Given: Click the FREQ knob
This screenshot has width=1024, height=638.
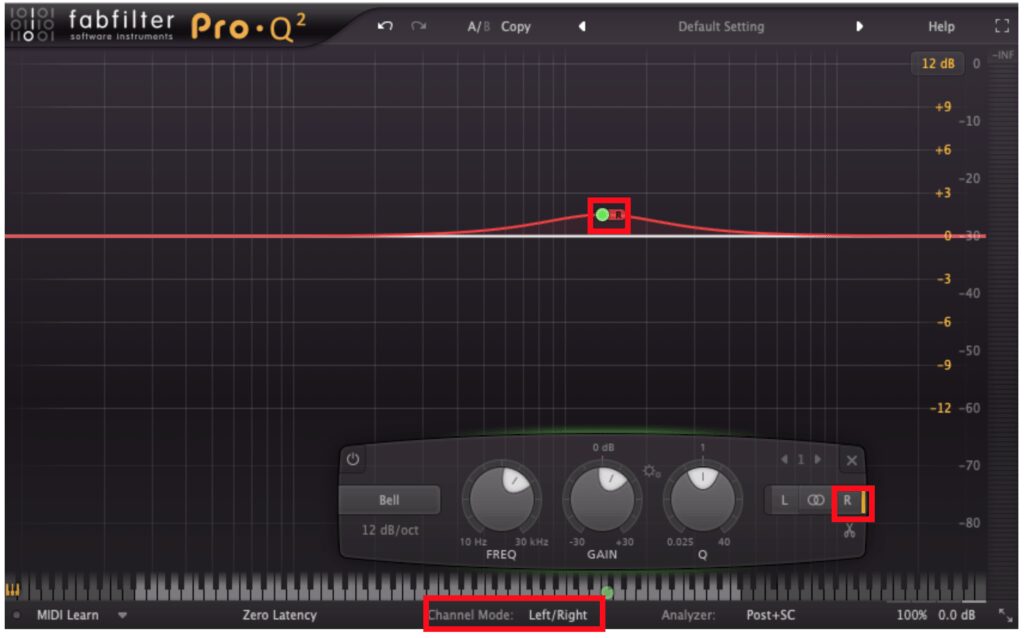Looking at the screenshot, I should pos(502,500).
